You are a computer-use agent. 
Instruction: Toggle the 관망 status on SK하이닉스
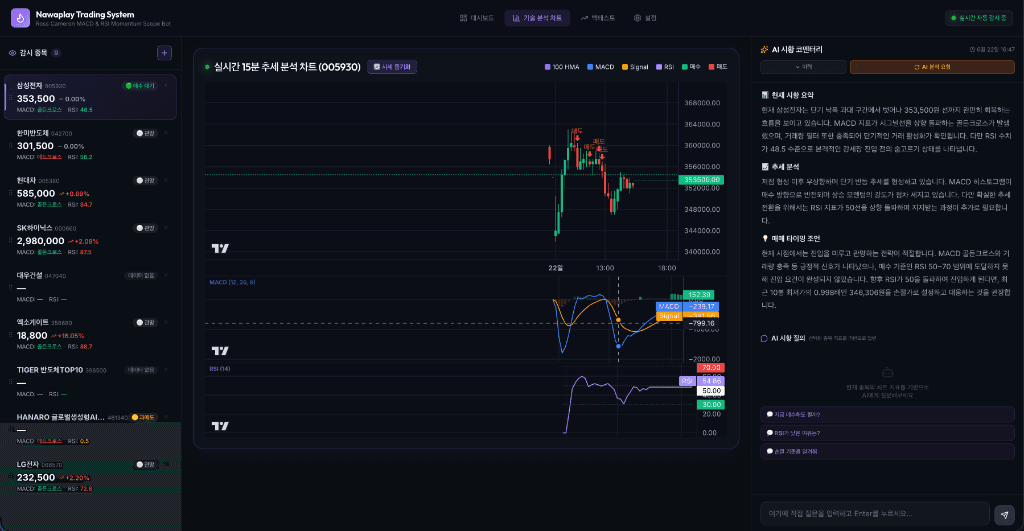click(146, 228)
